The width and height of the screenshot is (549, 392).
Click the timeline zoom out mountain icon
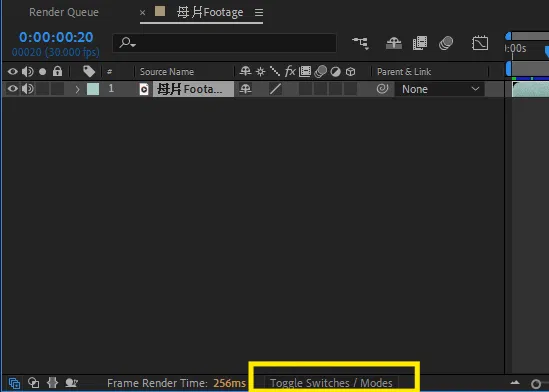(515, 383)
